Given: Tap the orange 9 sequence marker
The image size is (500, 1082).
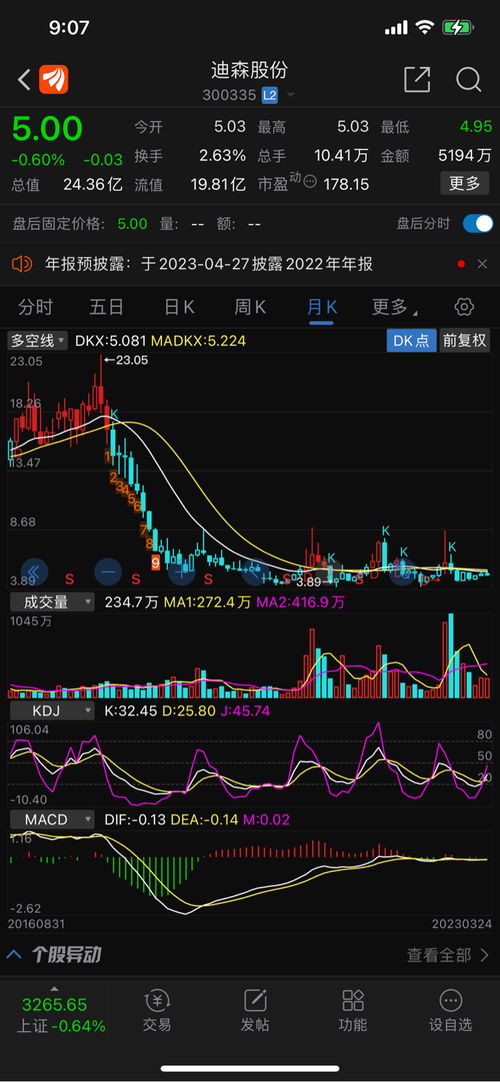Looking at the screenshot, I should [155, 562].
